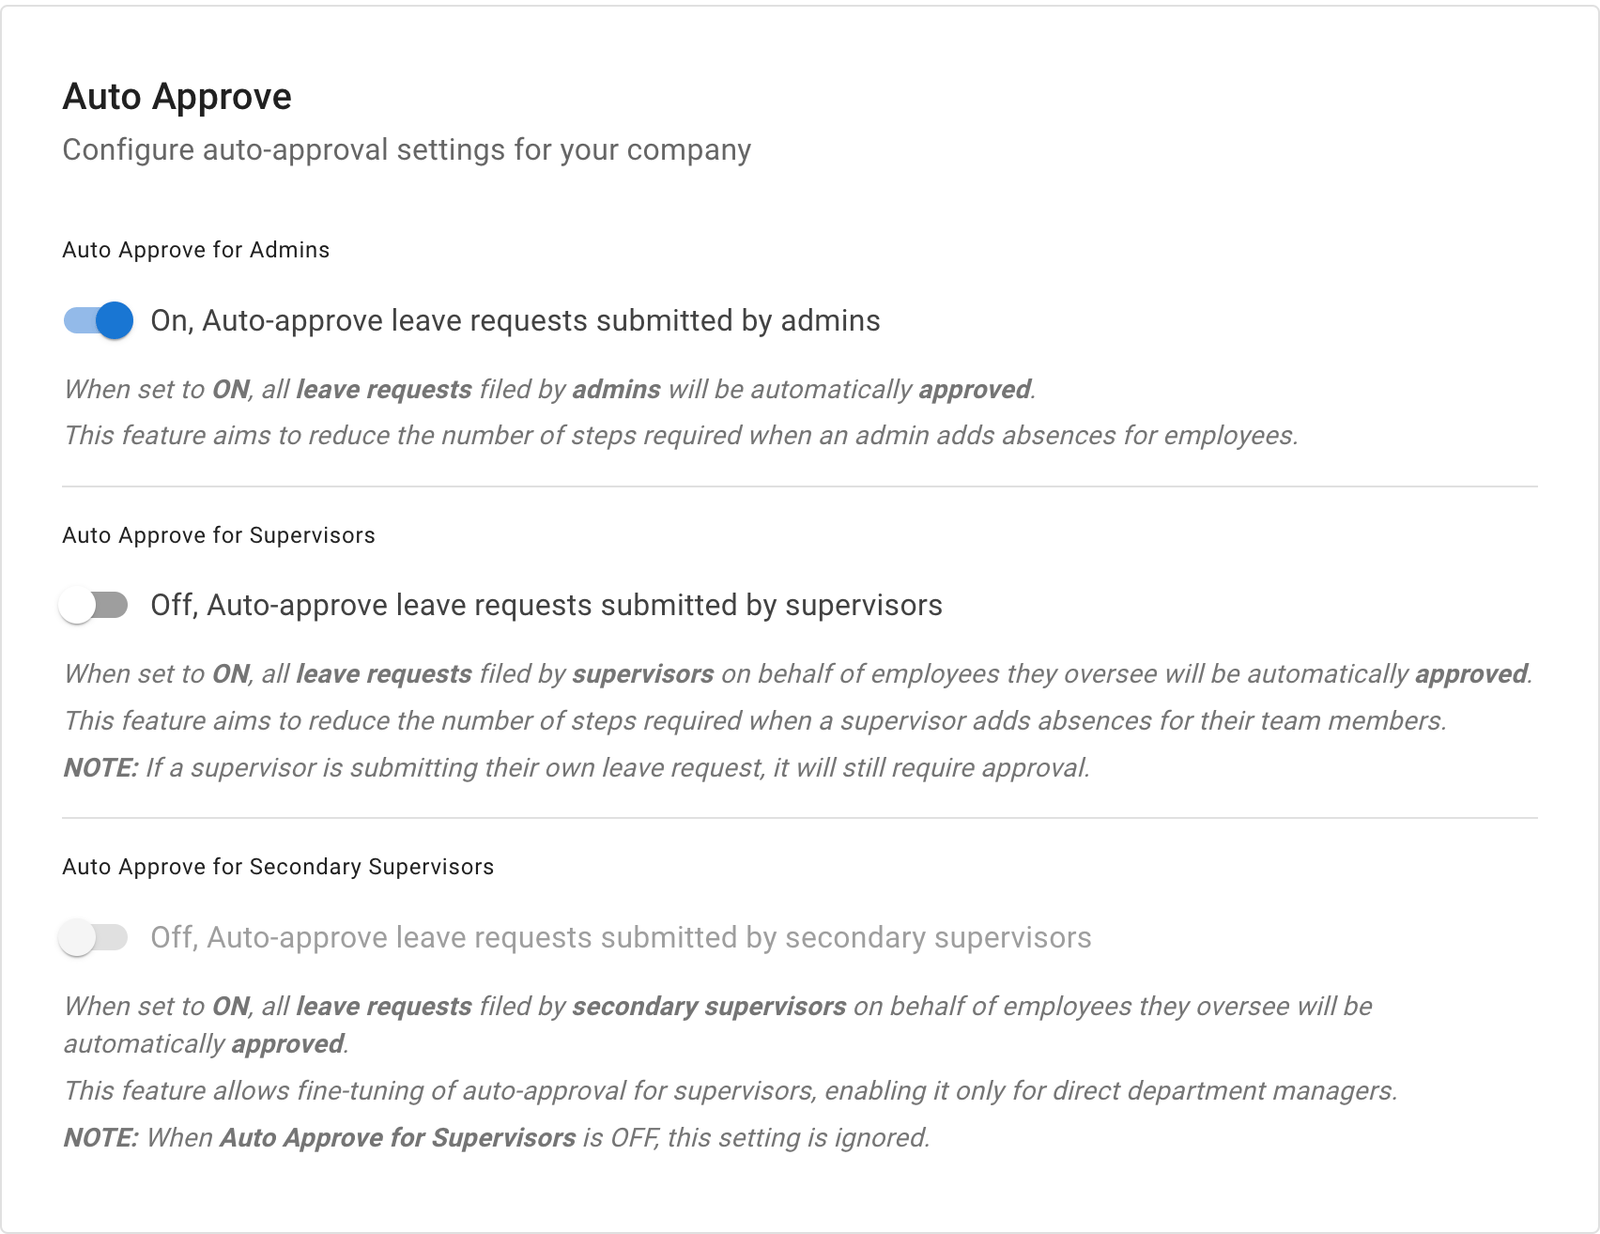Viewport: 1600px width, 1234px height.
Task: Select the configure auto-approval settings subtitle
Action: (407, 149)
